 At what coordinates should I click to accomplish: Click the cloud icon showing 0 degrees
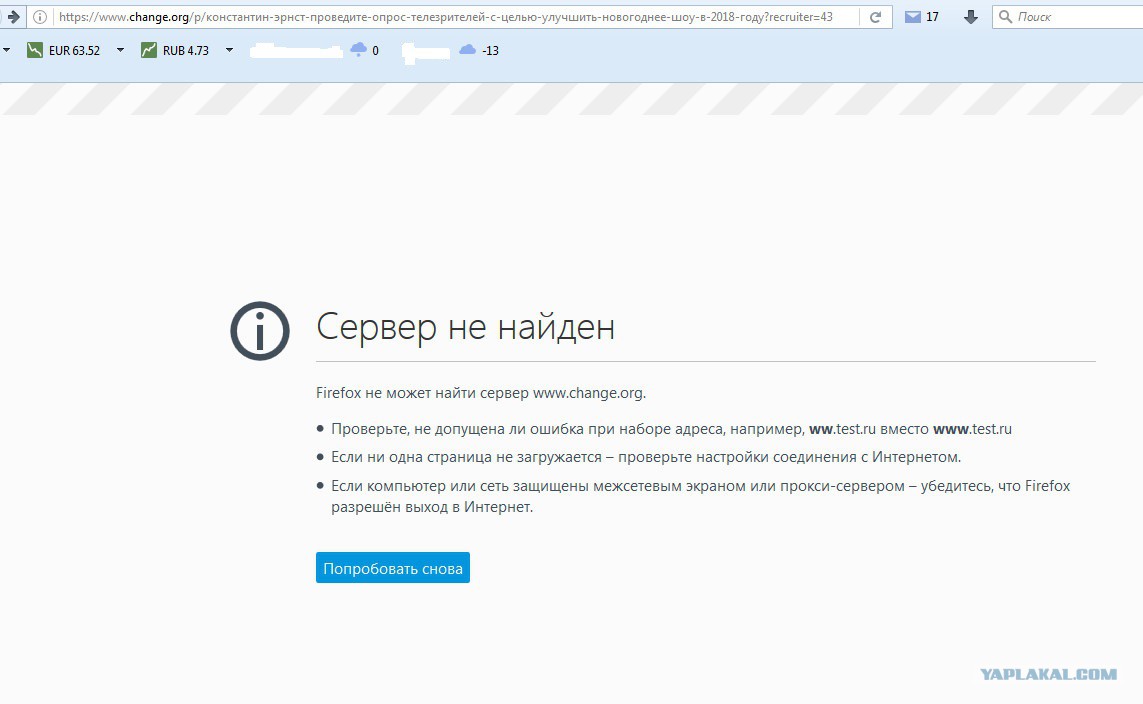click(x=356, y=49)
